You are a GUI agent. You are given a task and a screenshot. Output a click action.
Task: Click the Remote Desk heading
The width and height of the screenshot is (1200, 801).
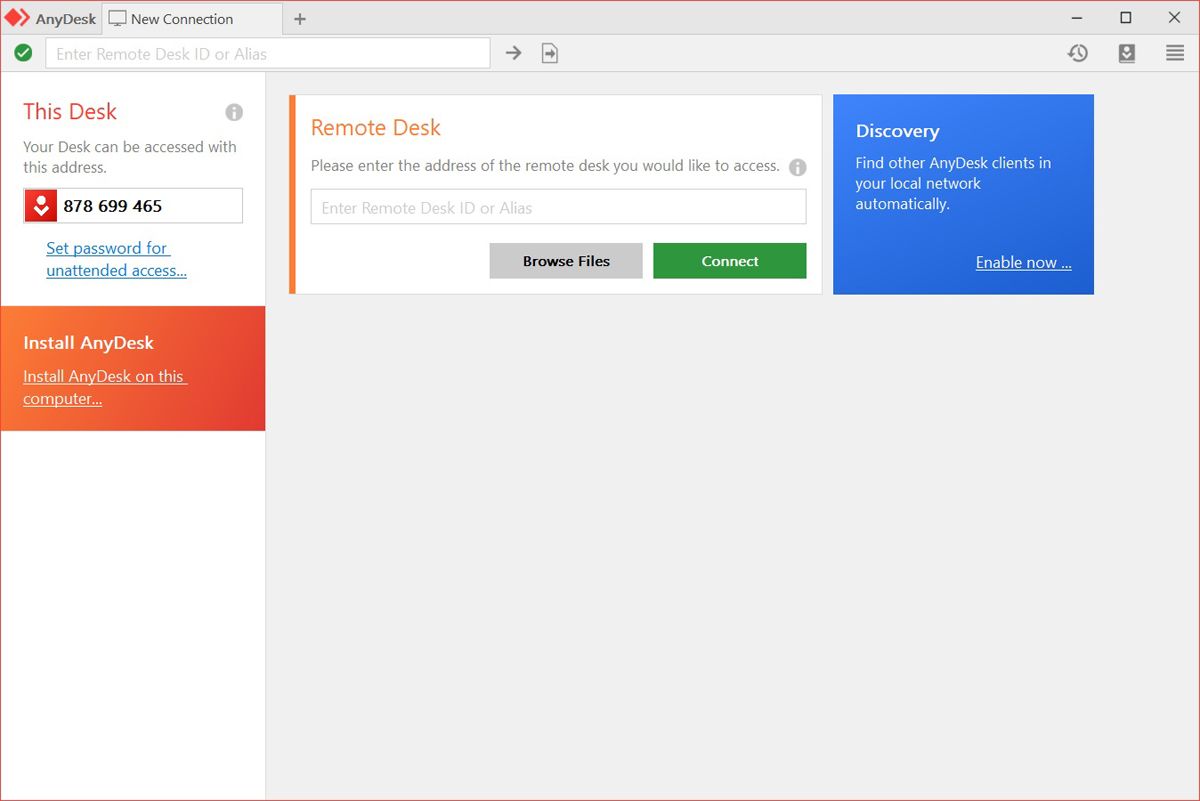coord(376,128)
